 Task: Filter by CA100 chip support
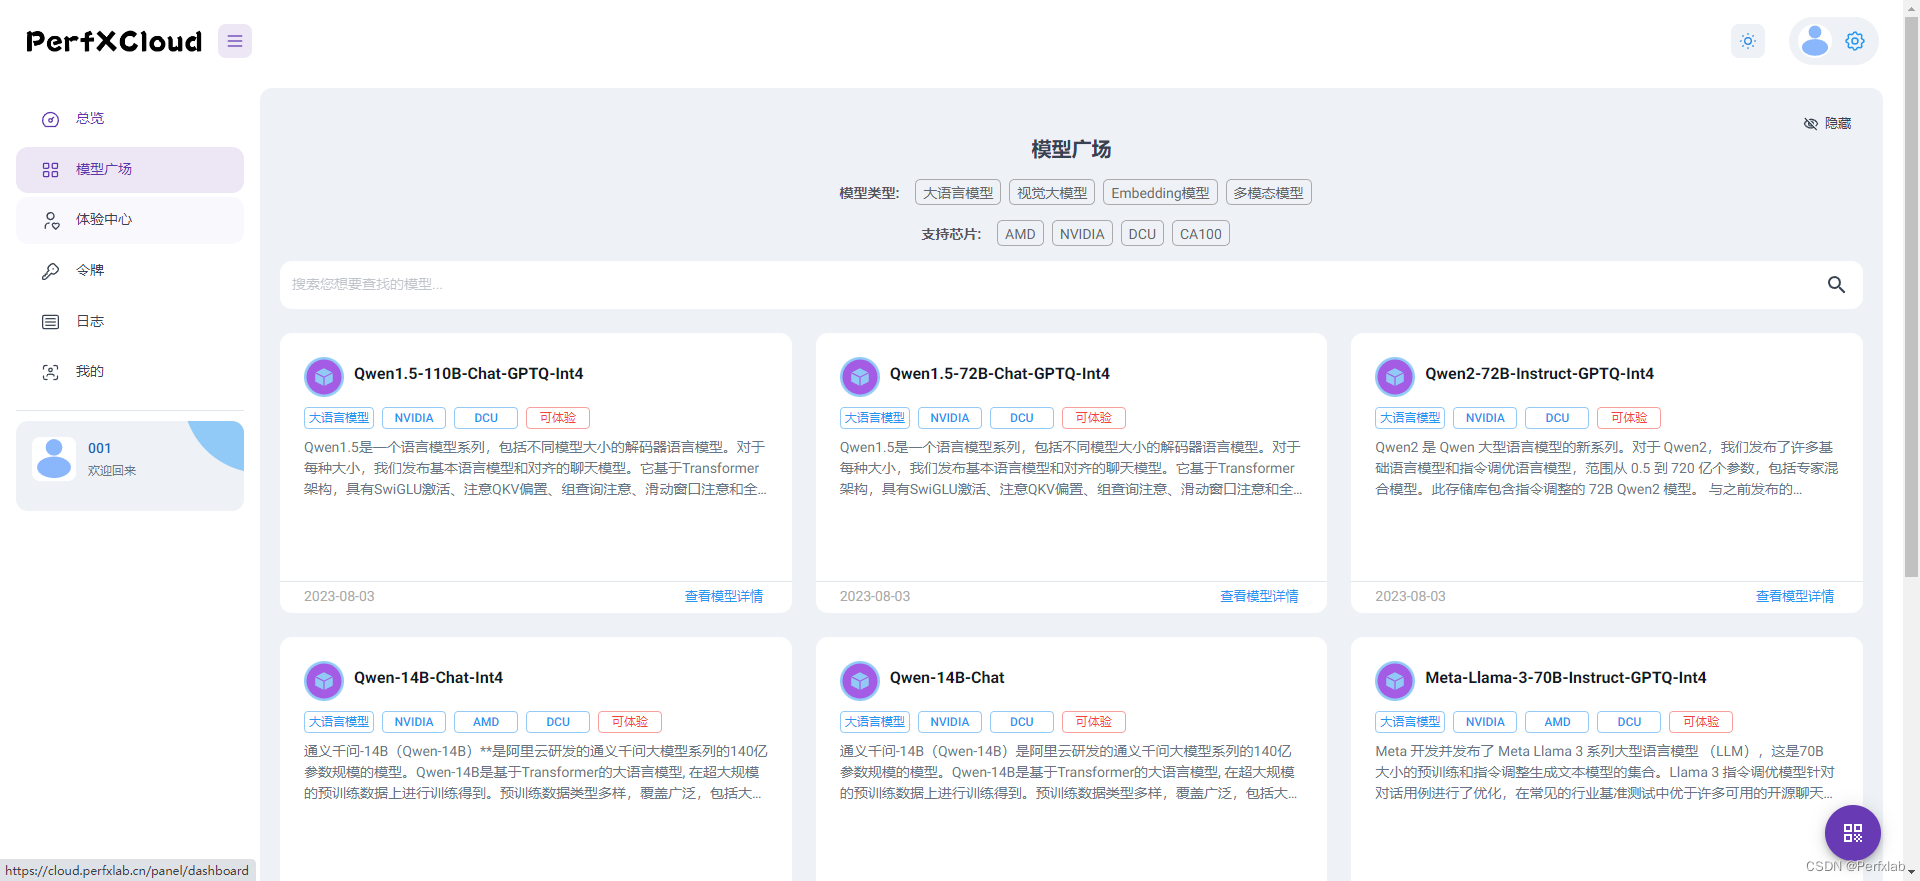pos(1200,234)
